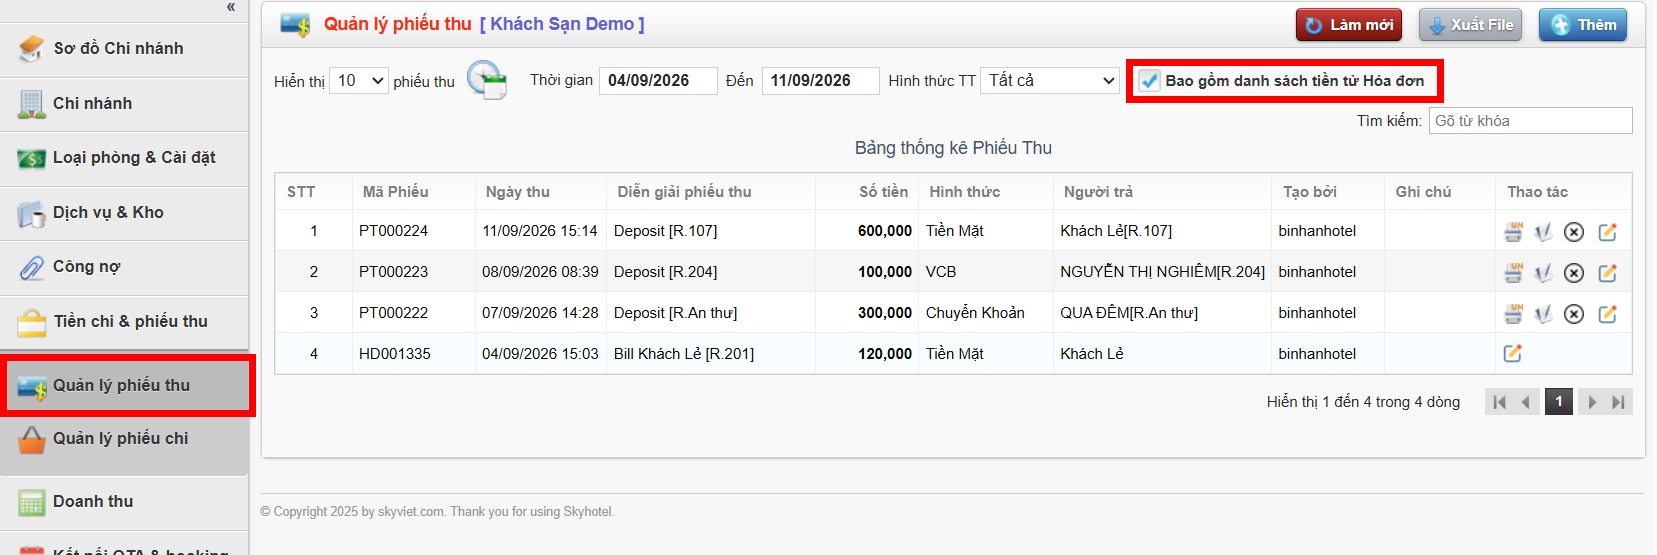Focus the Tìm kiếm search box
1657x555 pixels.
pyautogui.click(x=1530, y=121)
